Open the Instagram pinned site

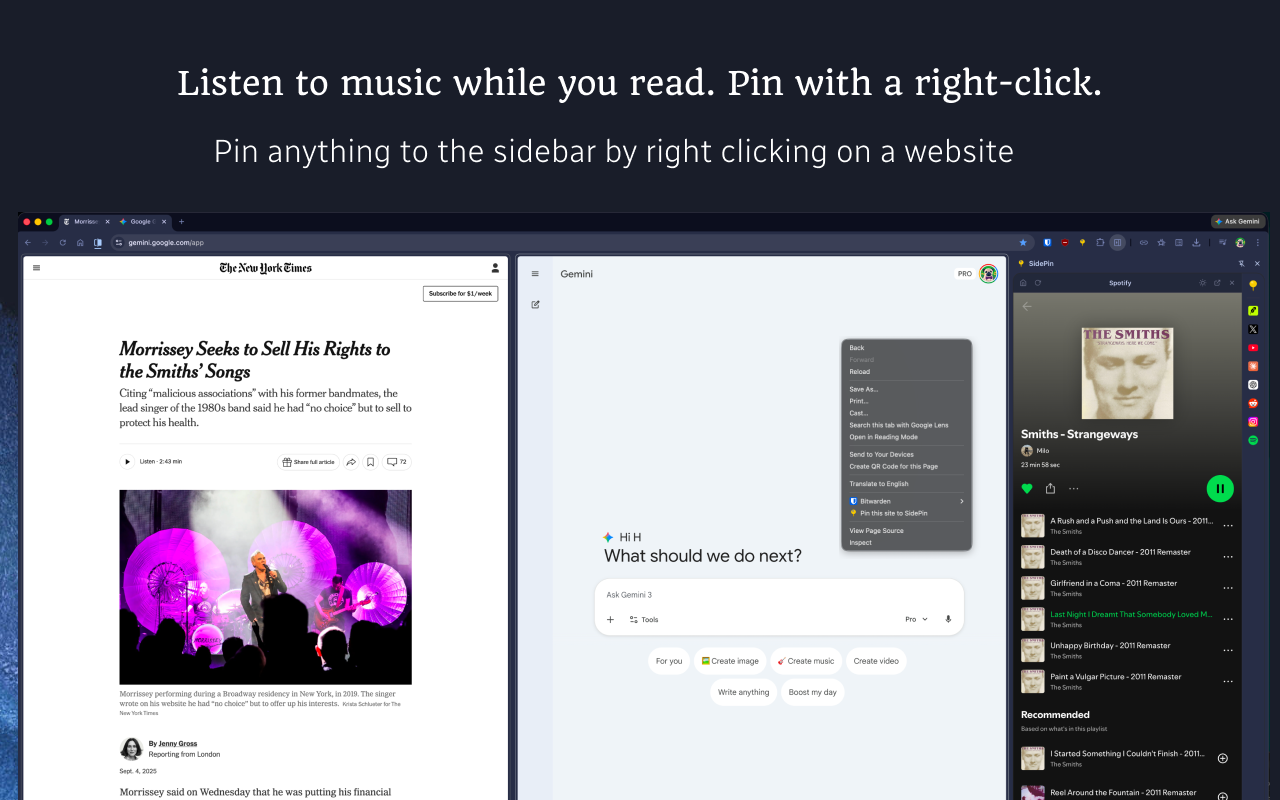click(1253, 422)
